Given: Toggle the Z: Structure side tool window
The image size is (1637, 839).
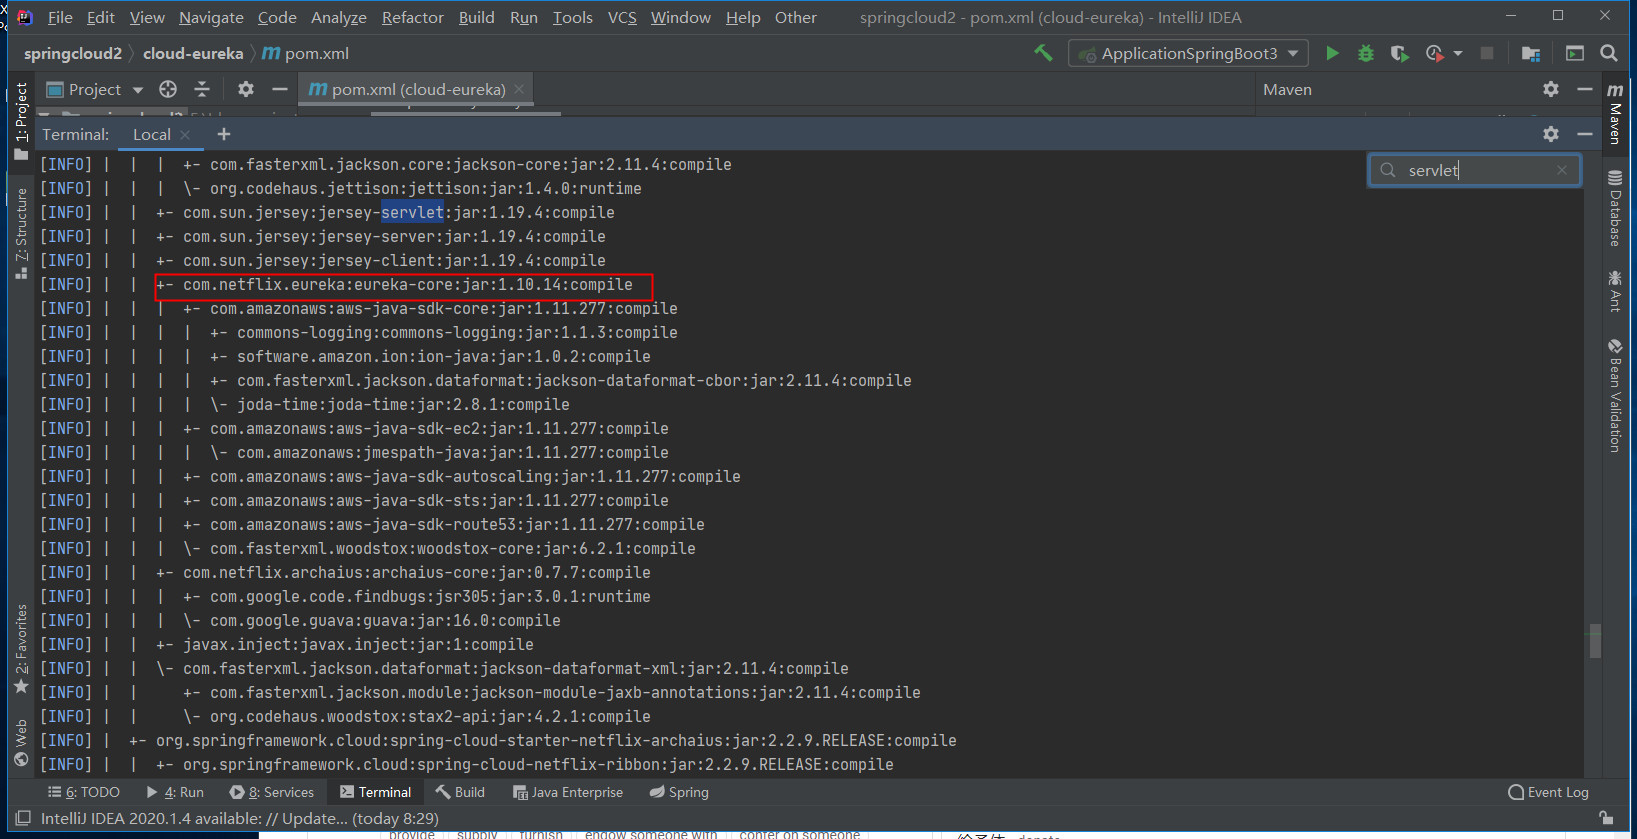Looking at the screenshot, I should [21, 233].
